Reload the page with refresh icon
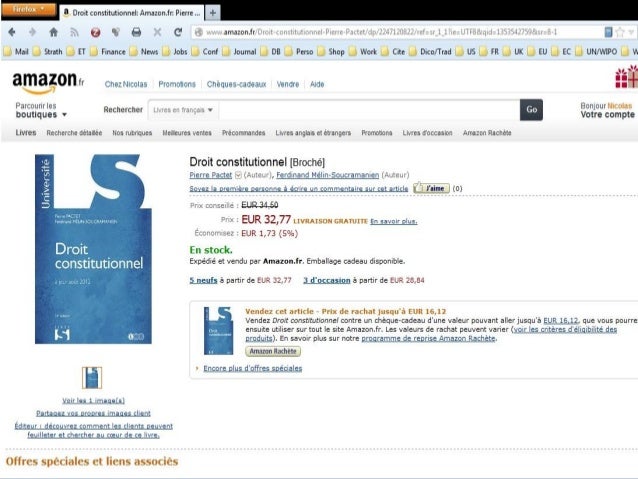The height and width of the screenshot is (479, 638). pos(178,32)
